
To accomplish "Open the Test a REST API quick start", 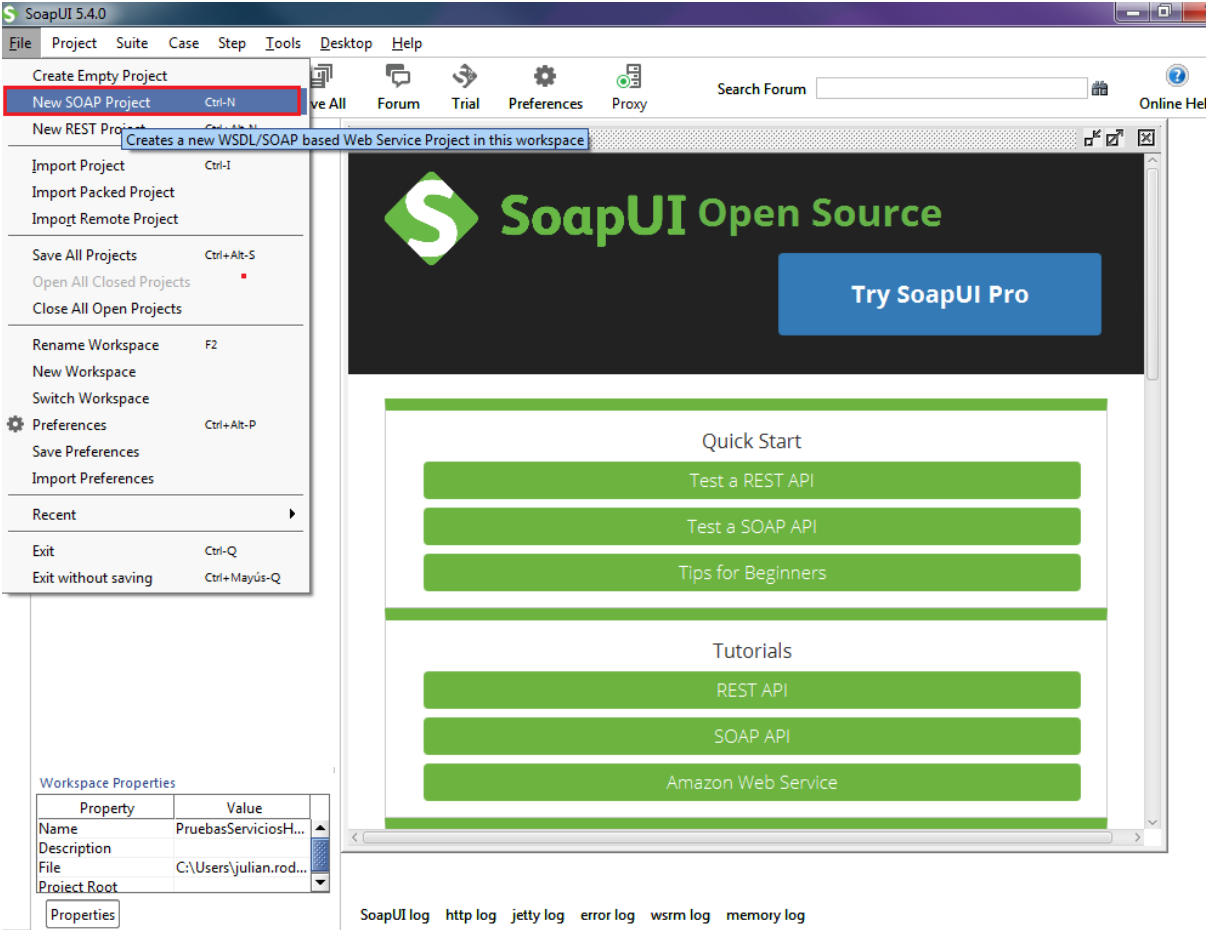I will 751,481.
